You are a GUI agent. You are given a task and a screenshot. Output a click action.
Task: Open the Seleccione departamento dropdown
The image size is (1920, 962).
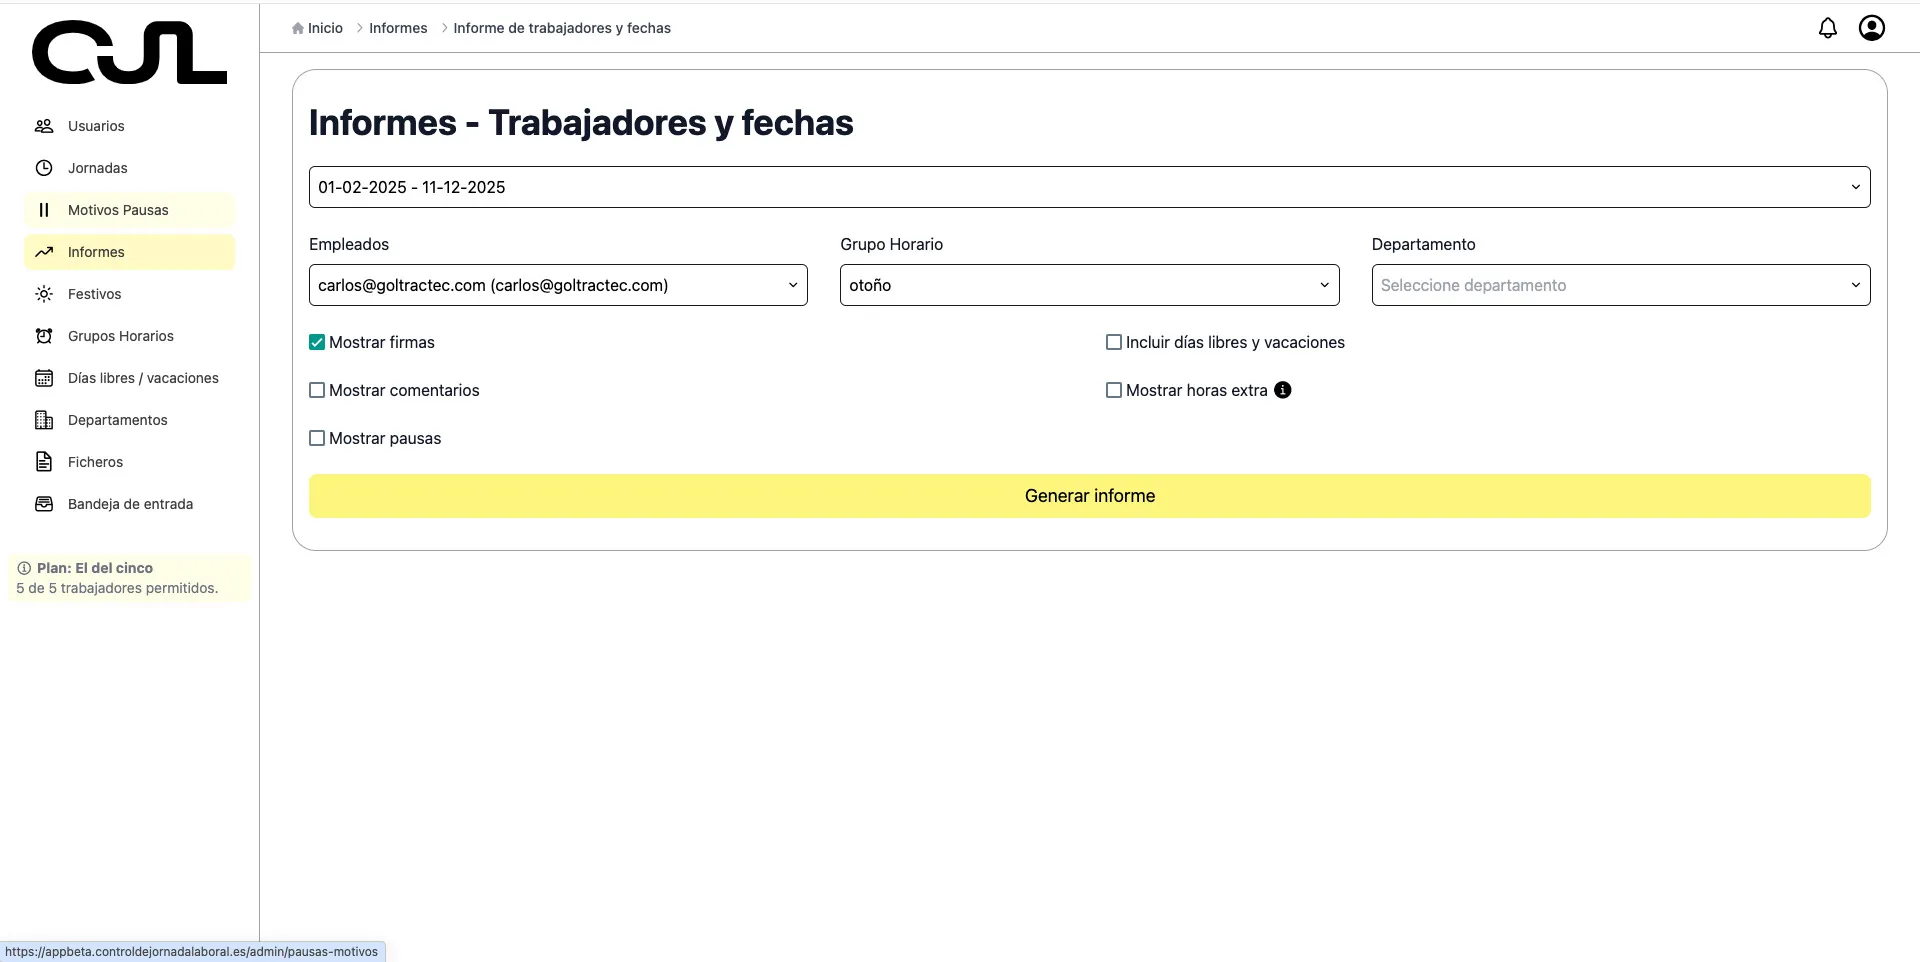pyautogui.click(x=1620, y=285)
